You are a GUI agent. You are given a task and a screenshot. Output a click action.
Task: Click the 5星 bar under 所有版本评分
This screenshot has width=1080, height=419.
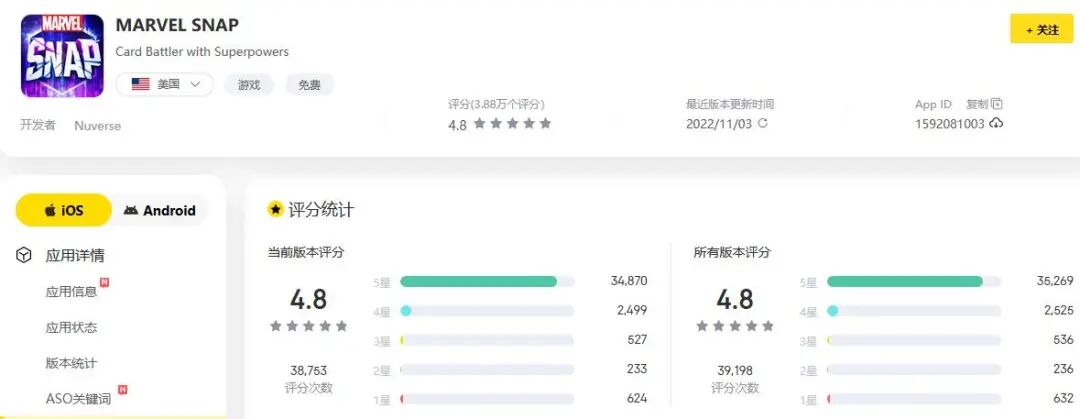913,281
